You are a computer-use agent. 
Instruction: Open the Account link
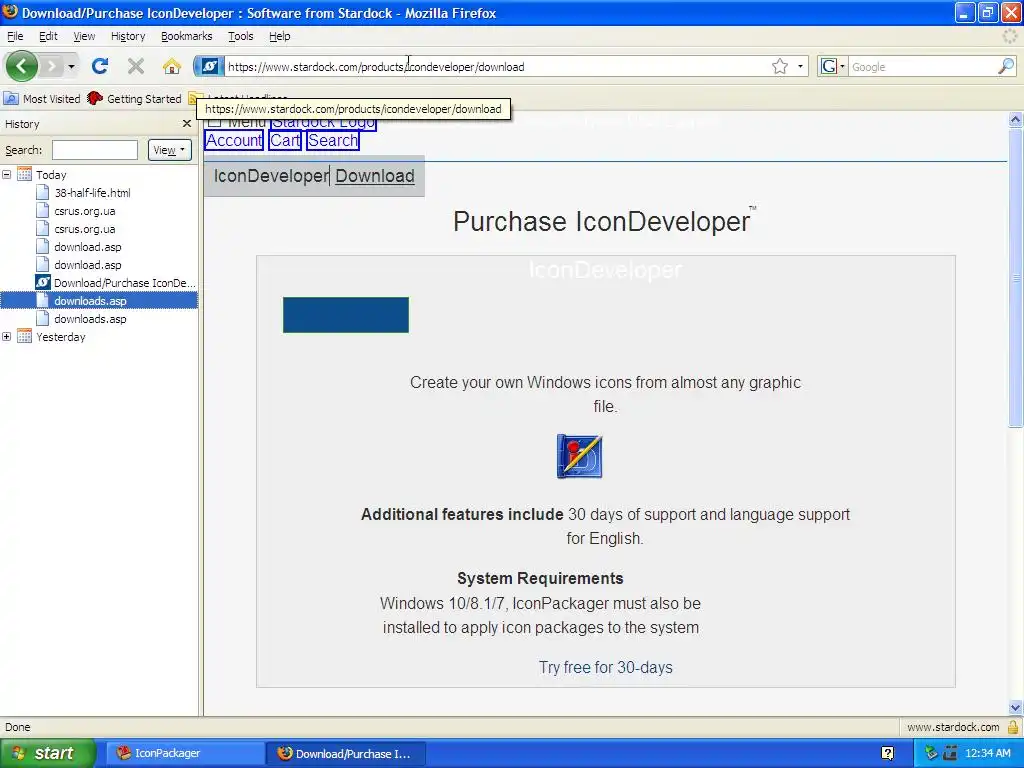pyautogui.click(x=234, y=140)
